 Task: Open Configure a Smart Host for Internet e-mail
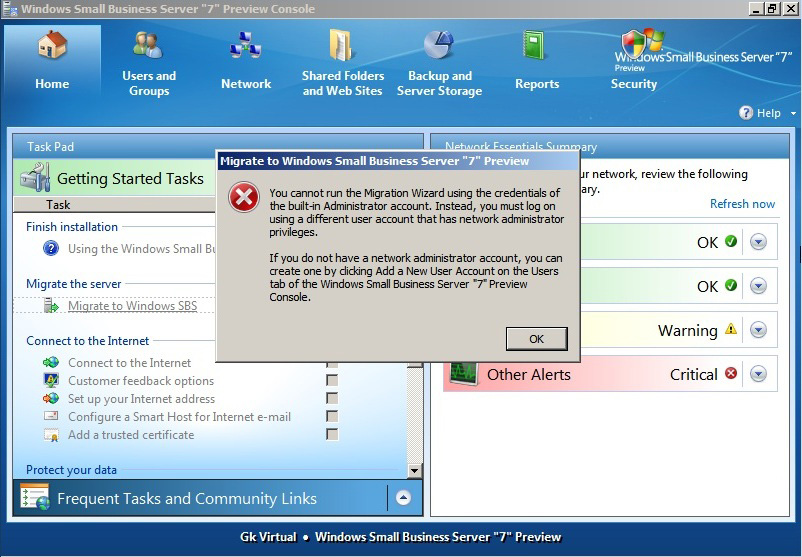coord(180,416)
